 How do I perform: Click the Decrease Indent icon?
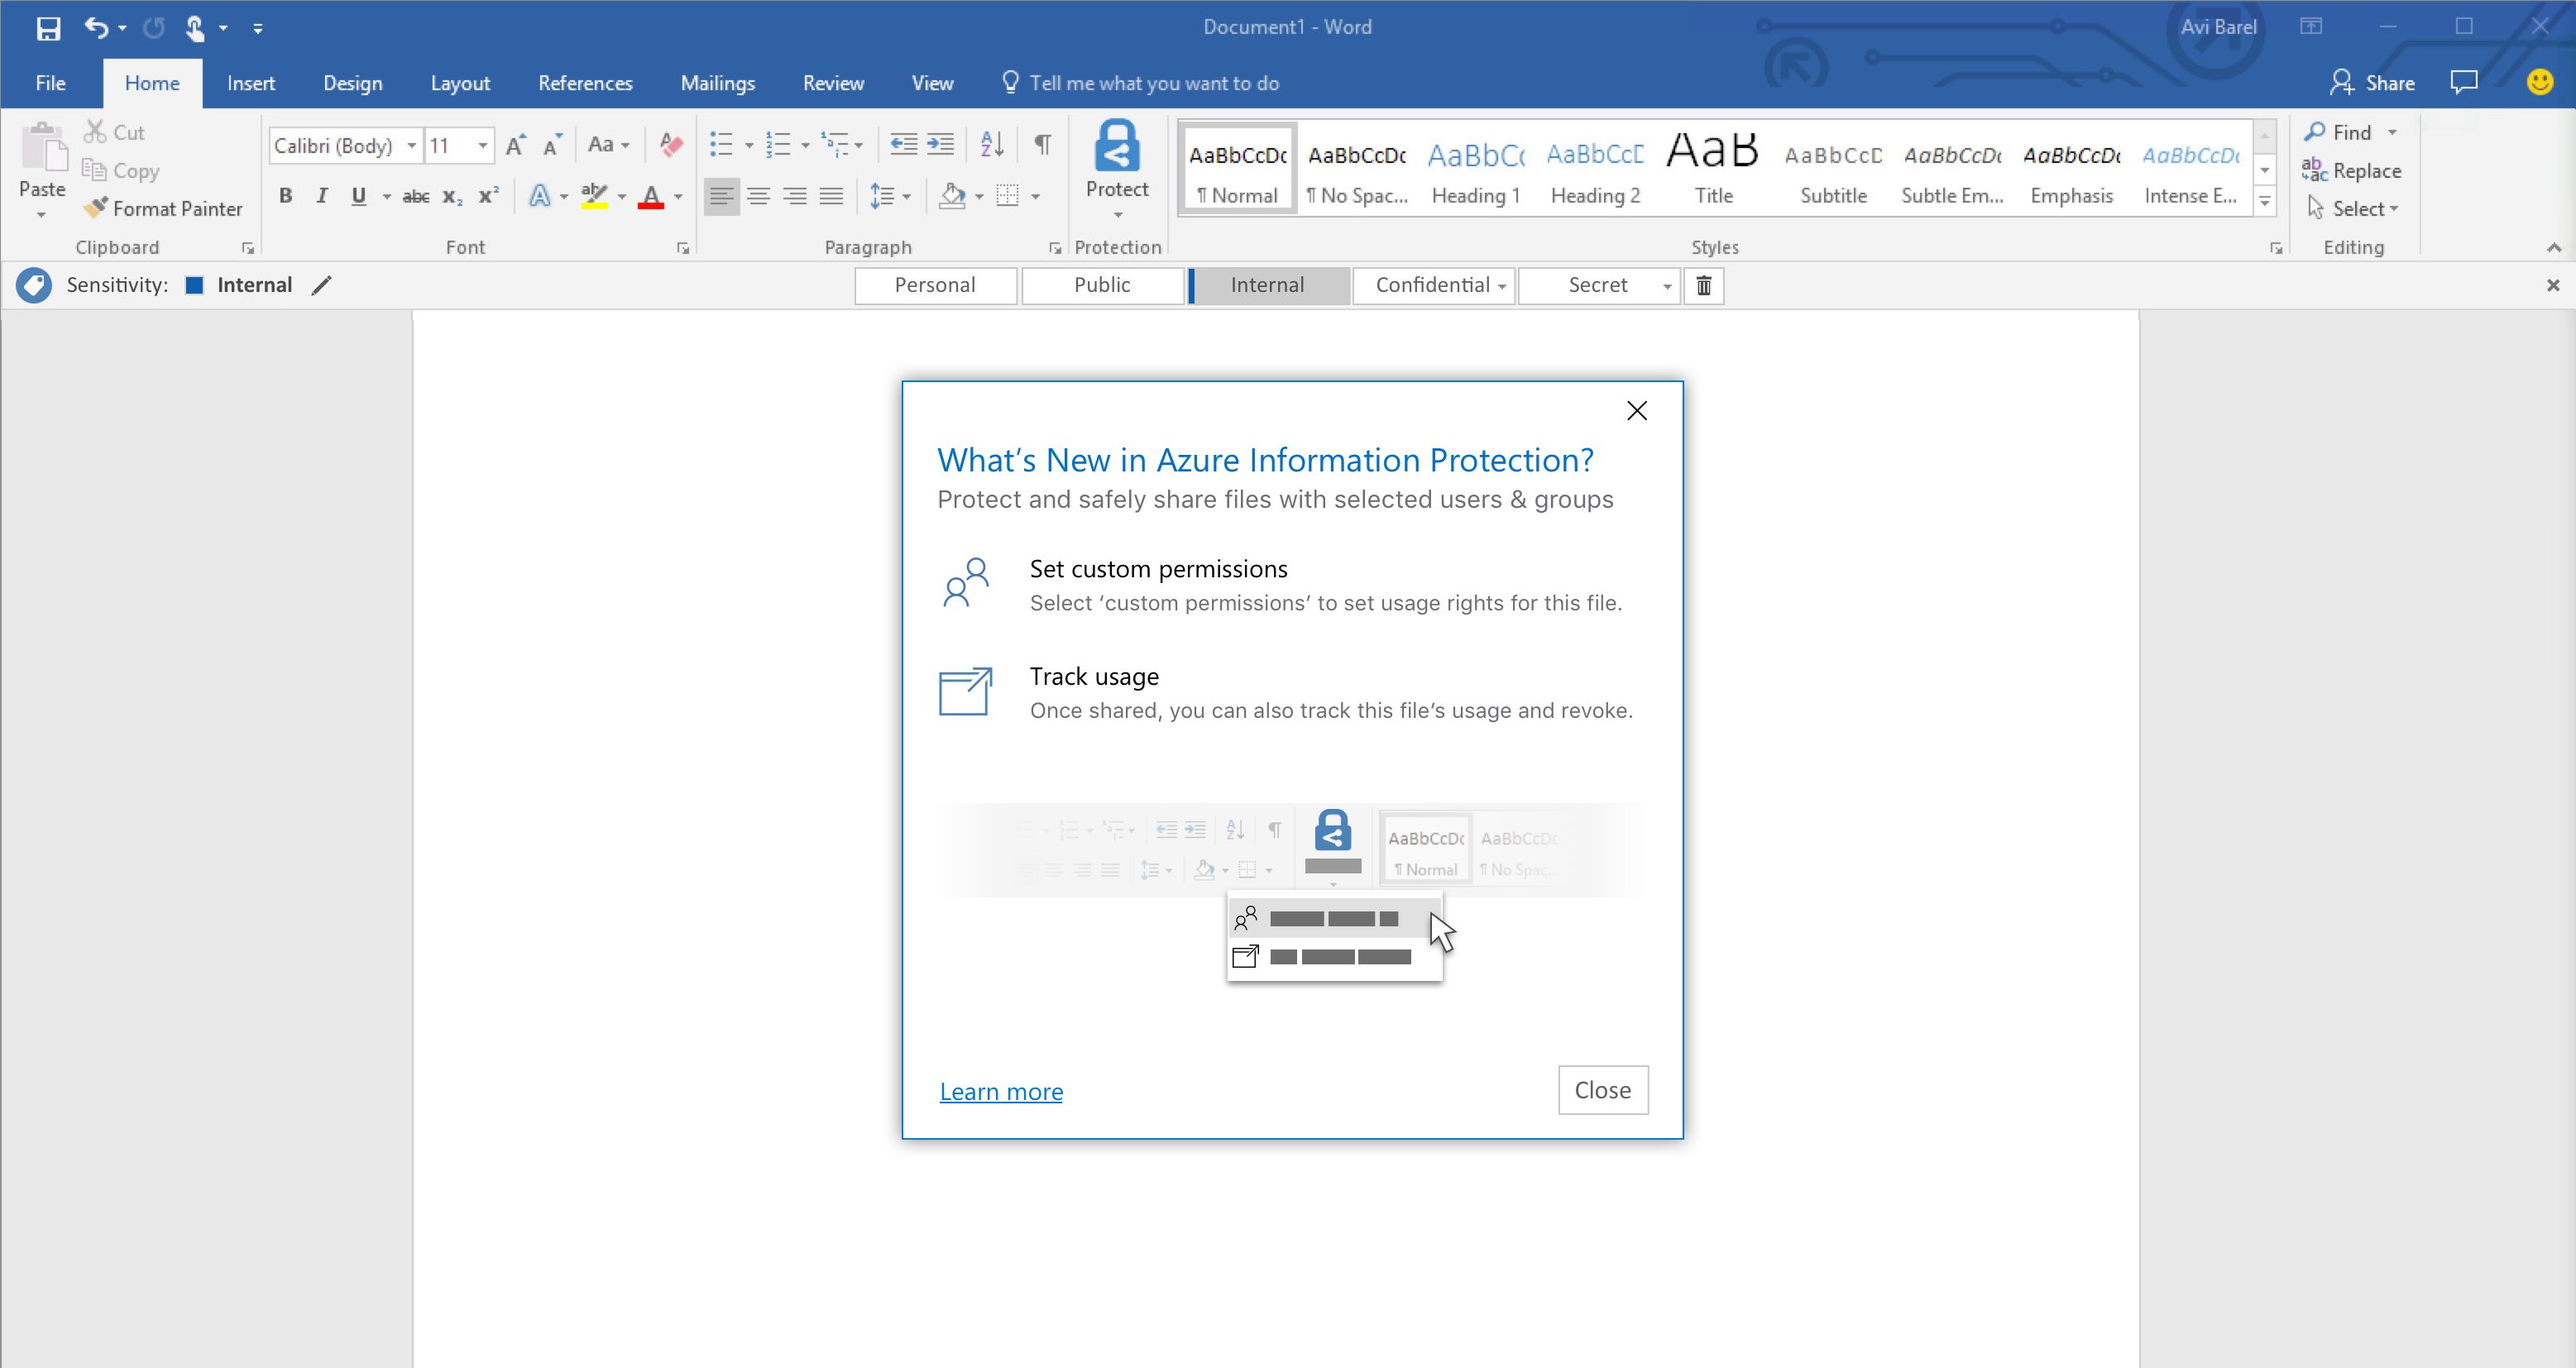903,144
